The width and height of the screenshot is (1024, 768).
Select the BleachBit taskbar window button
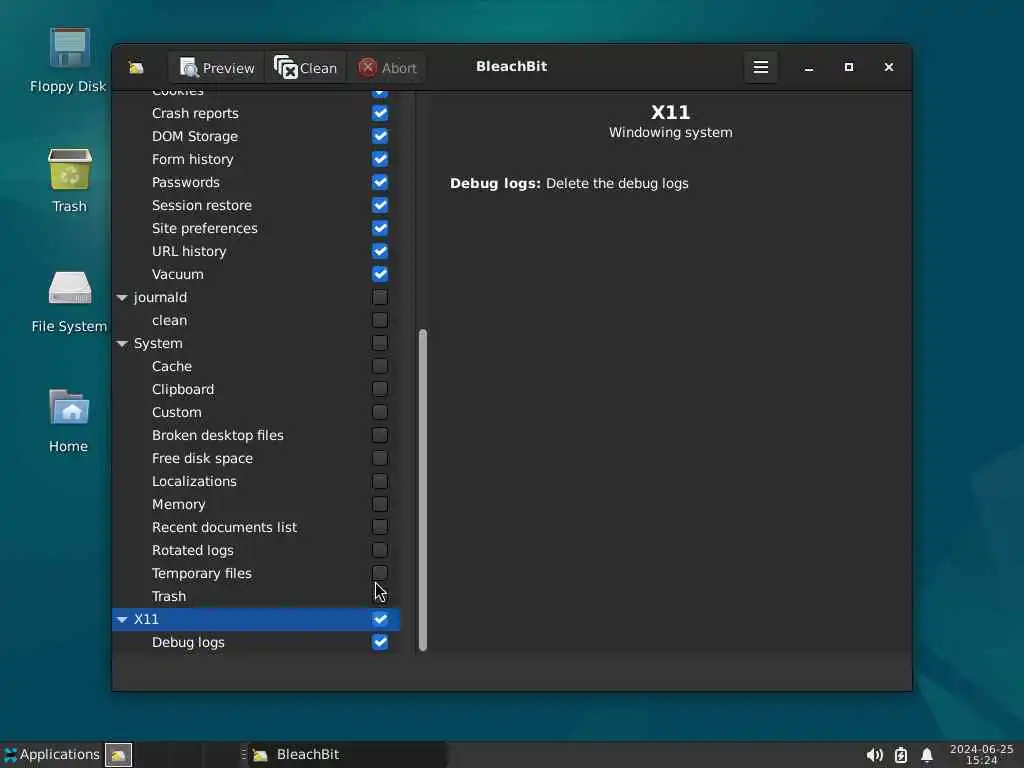coord(346,754)
